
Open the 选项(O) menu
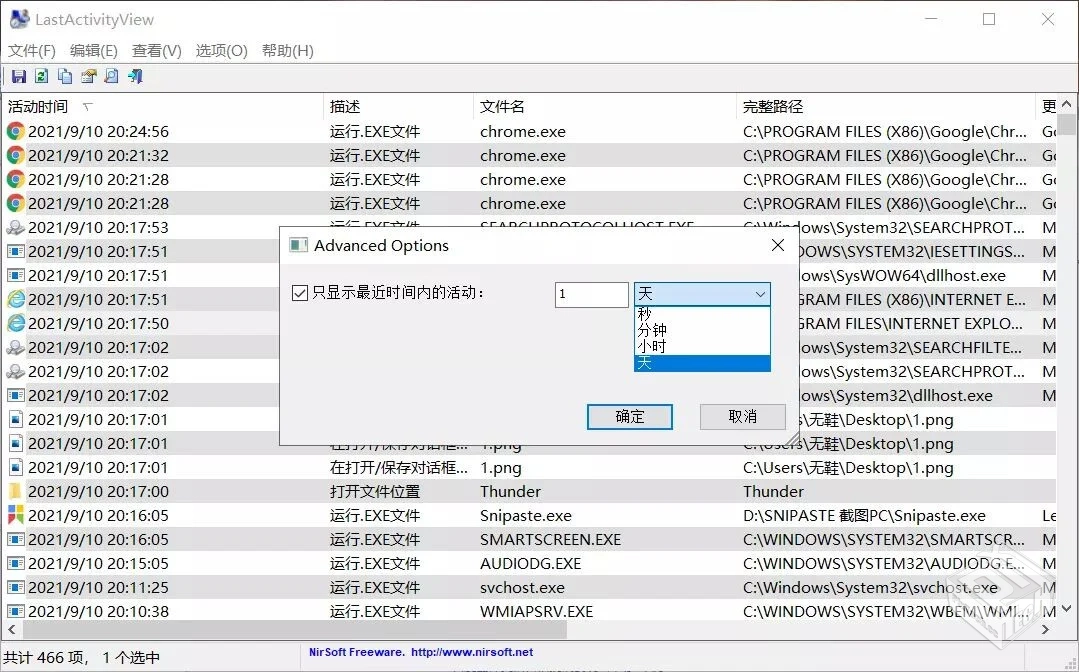(220, 50)
